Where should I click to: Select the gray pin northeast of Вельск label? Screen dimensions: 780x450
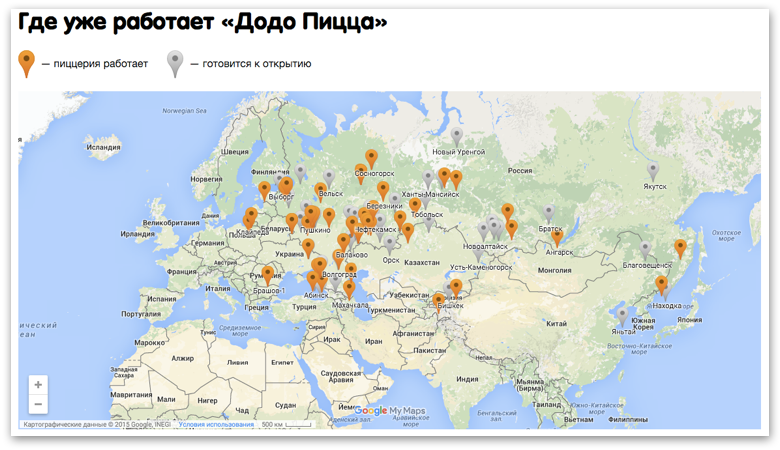click(329, 178)
